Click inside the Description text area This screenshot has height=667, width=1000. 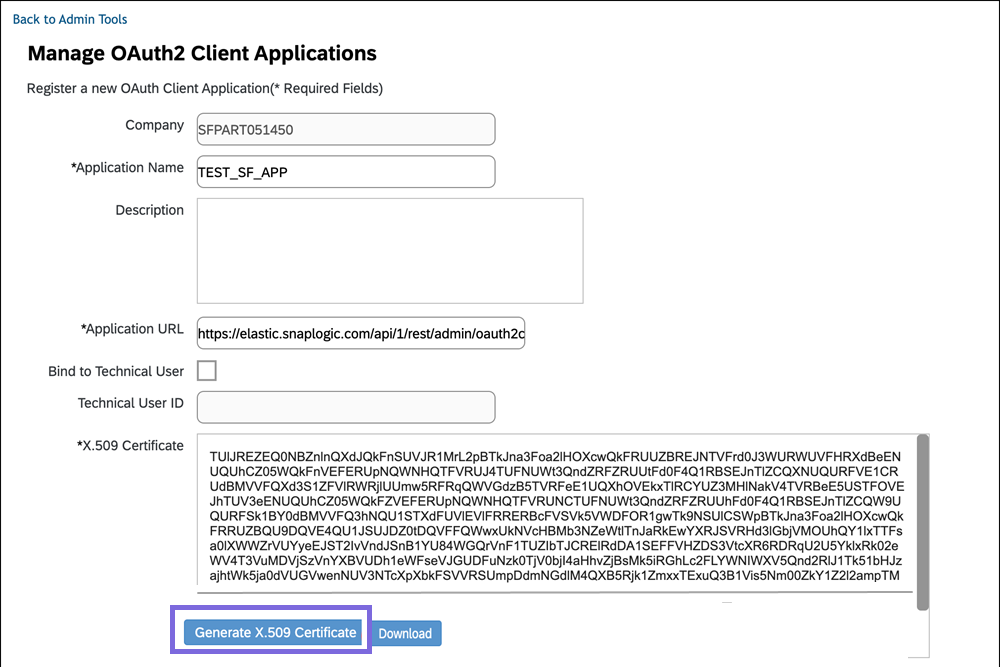point(390,251)
